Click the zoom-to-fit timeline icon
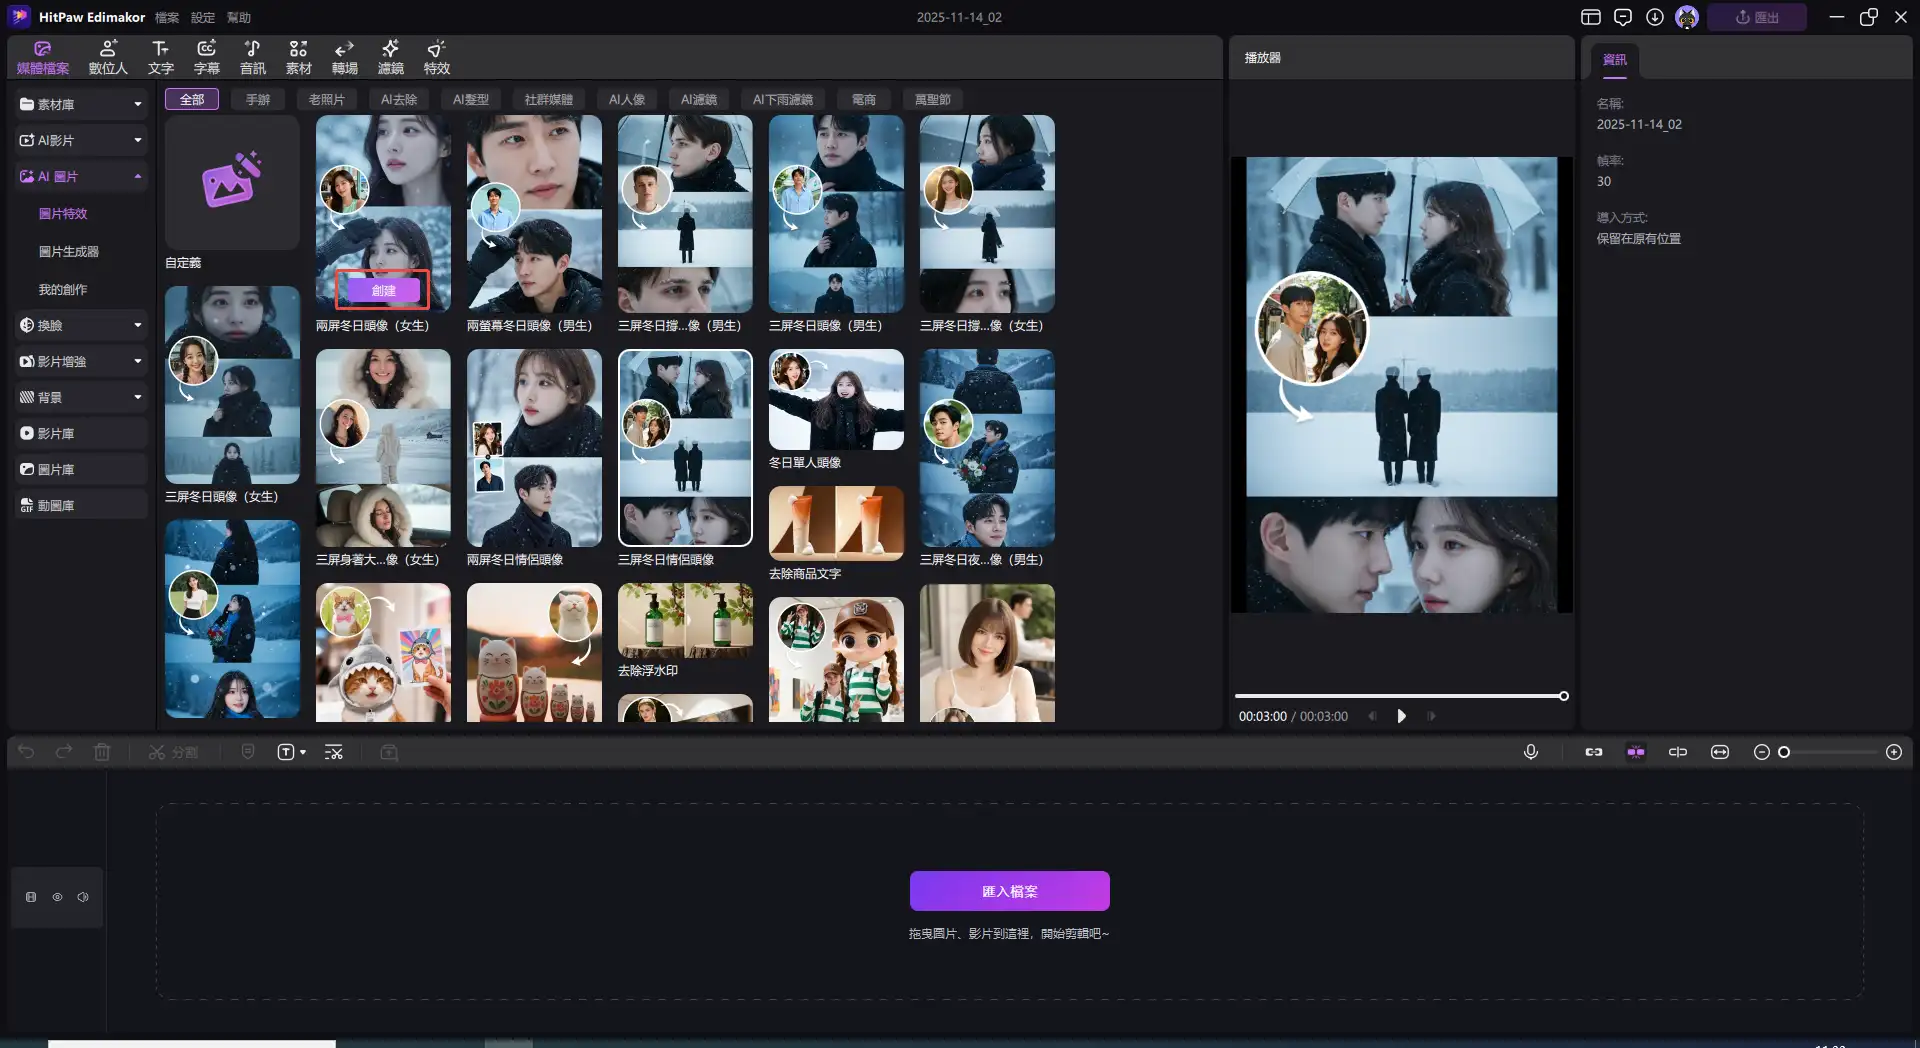The width and height of the screenshot is (1920, 1048). tap(1720, 752)
